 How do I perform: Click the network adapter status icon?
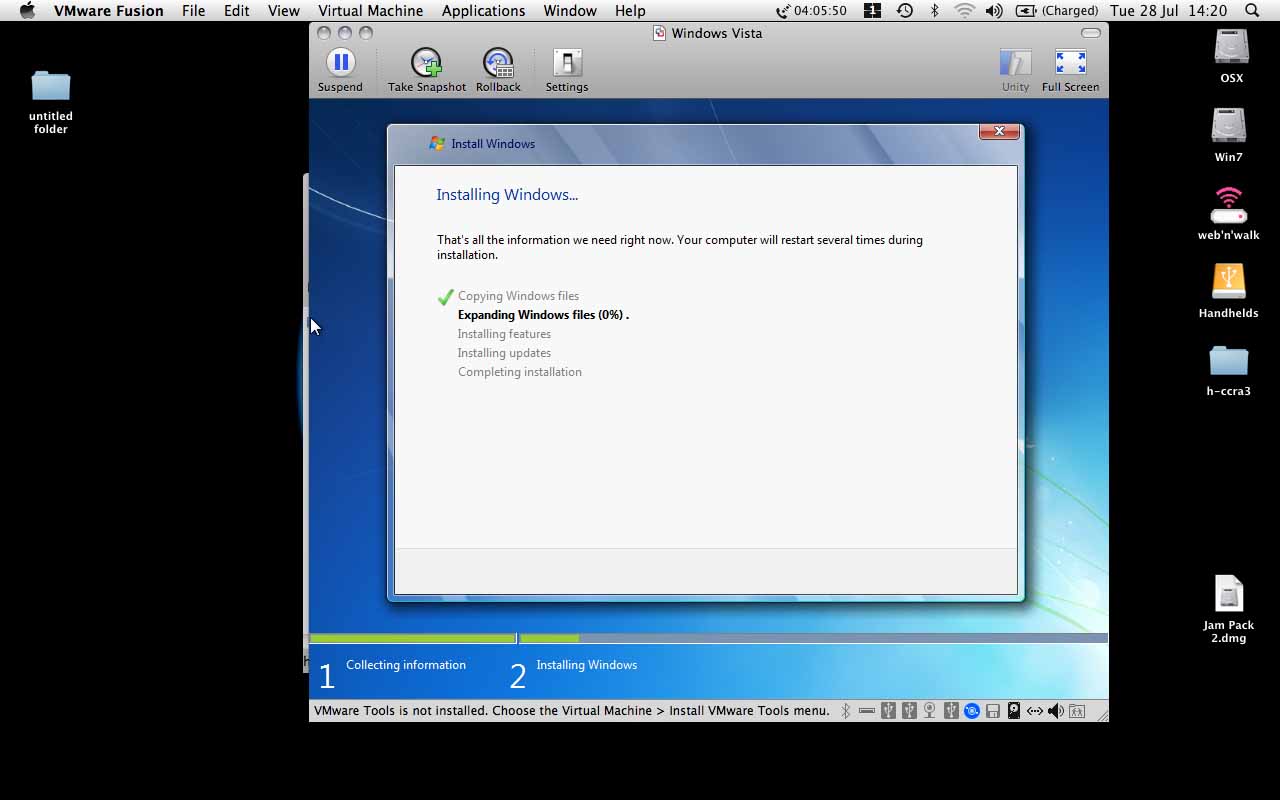coord(1034,711)
